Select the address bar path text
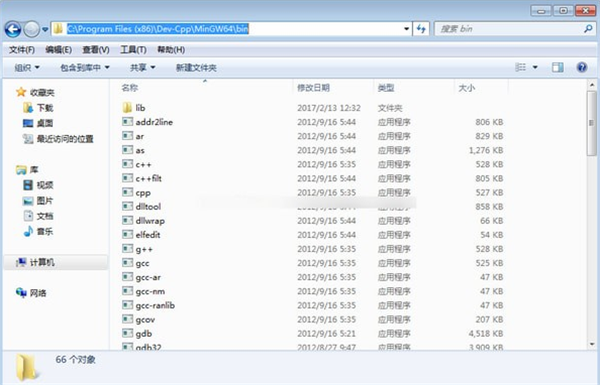The image size is (600, 385). tap(158, 29)
